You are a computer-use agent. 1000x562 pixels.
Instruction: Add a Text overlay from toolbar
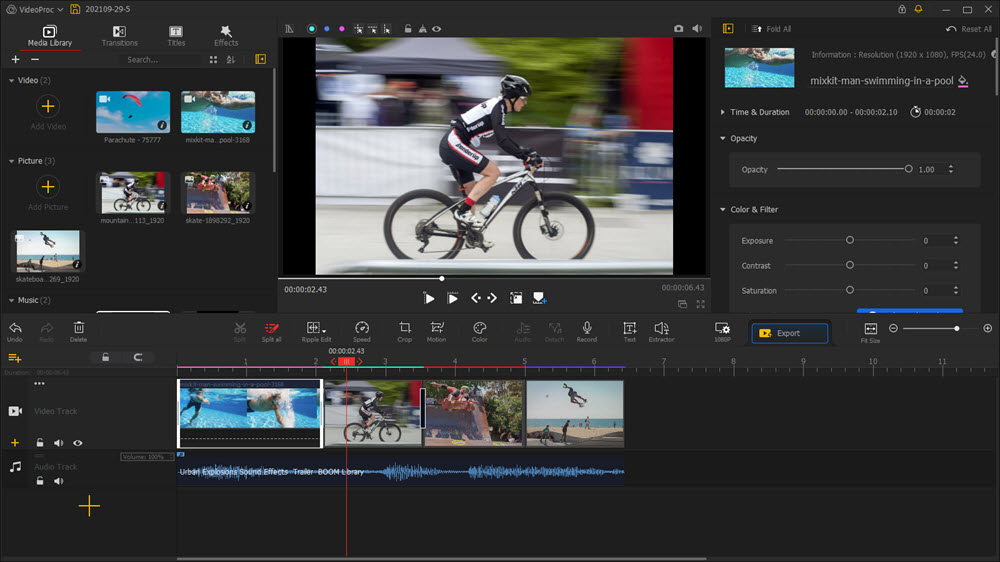pos(629,328)
